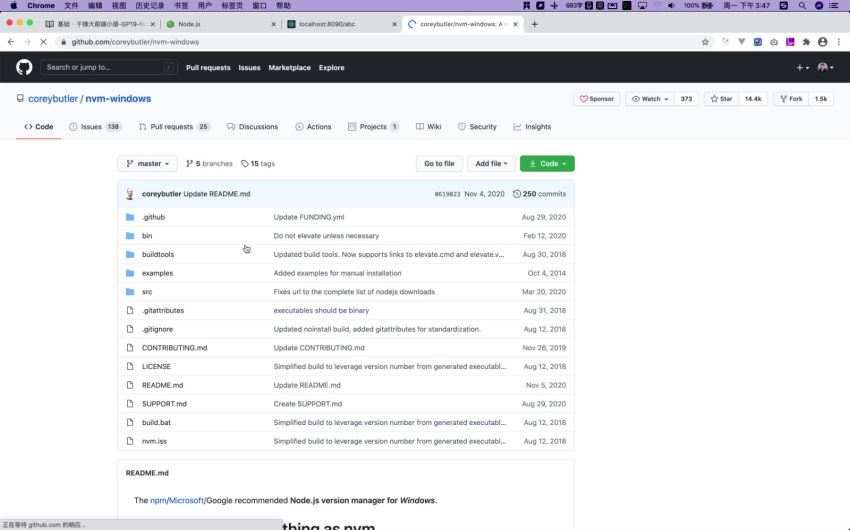Image resolution: width=850 pixels, height=530 pixels.
Task: Close the localhost:8090/abc tab
Action: [x=394, y=24]
